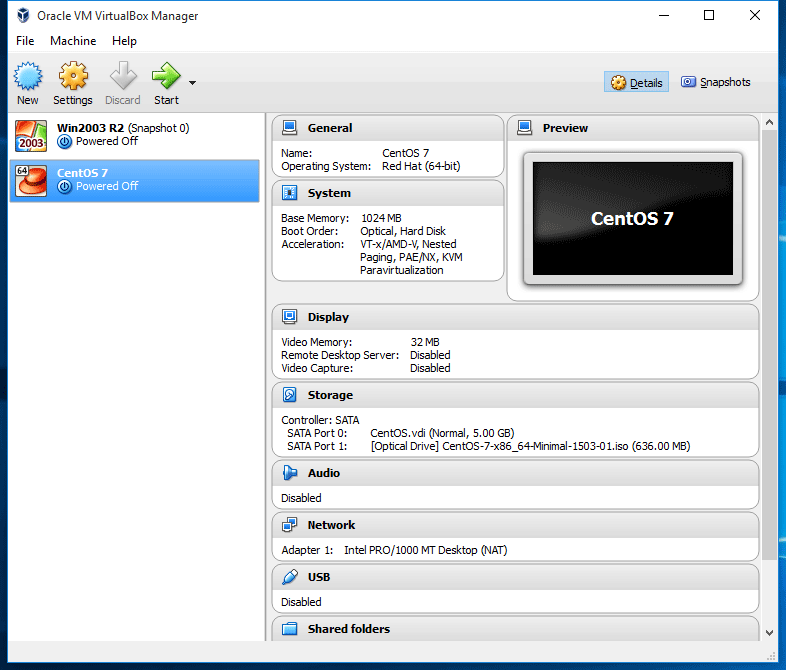Open the Help menu
Screen dimensions: 786x670
pos(124,41)
